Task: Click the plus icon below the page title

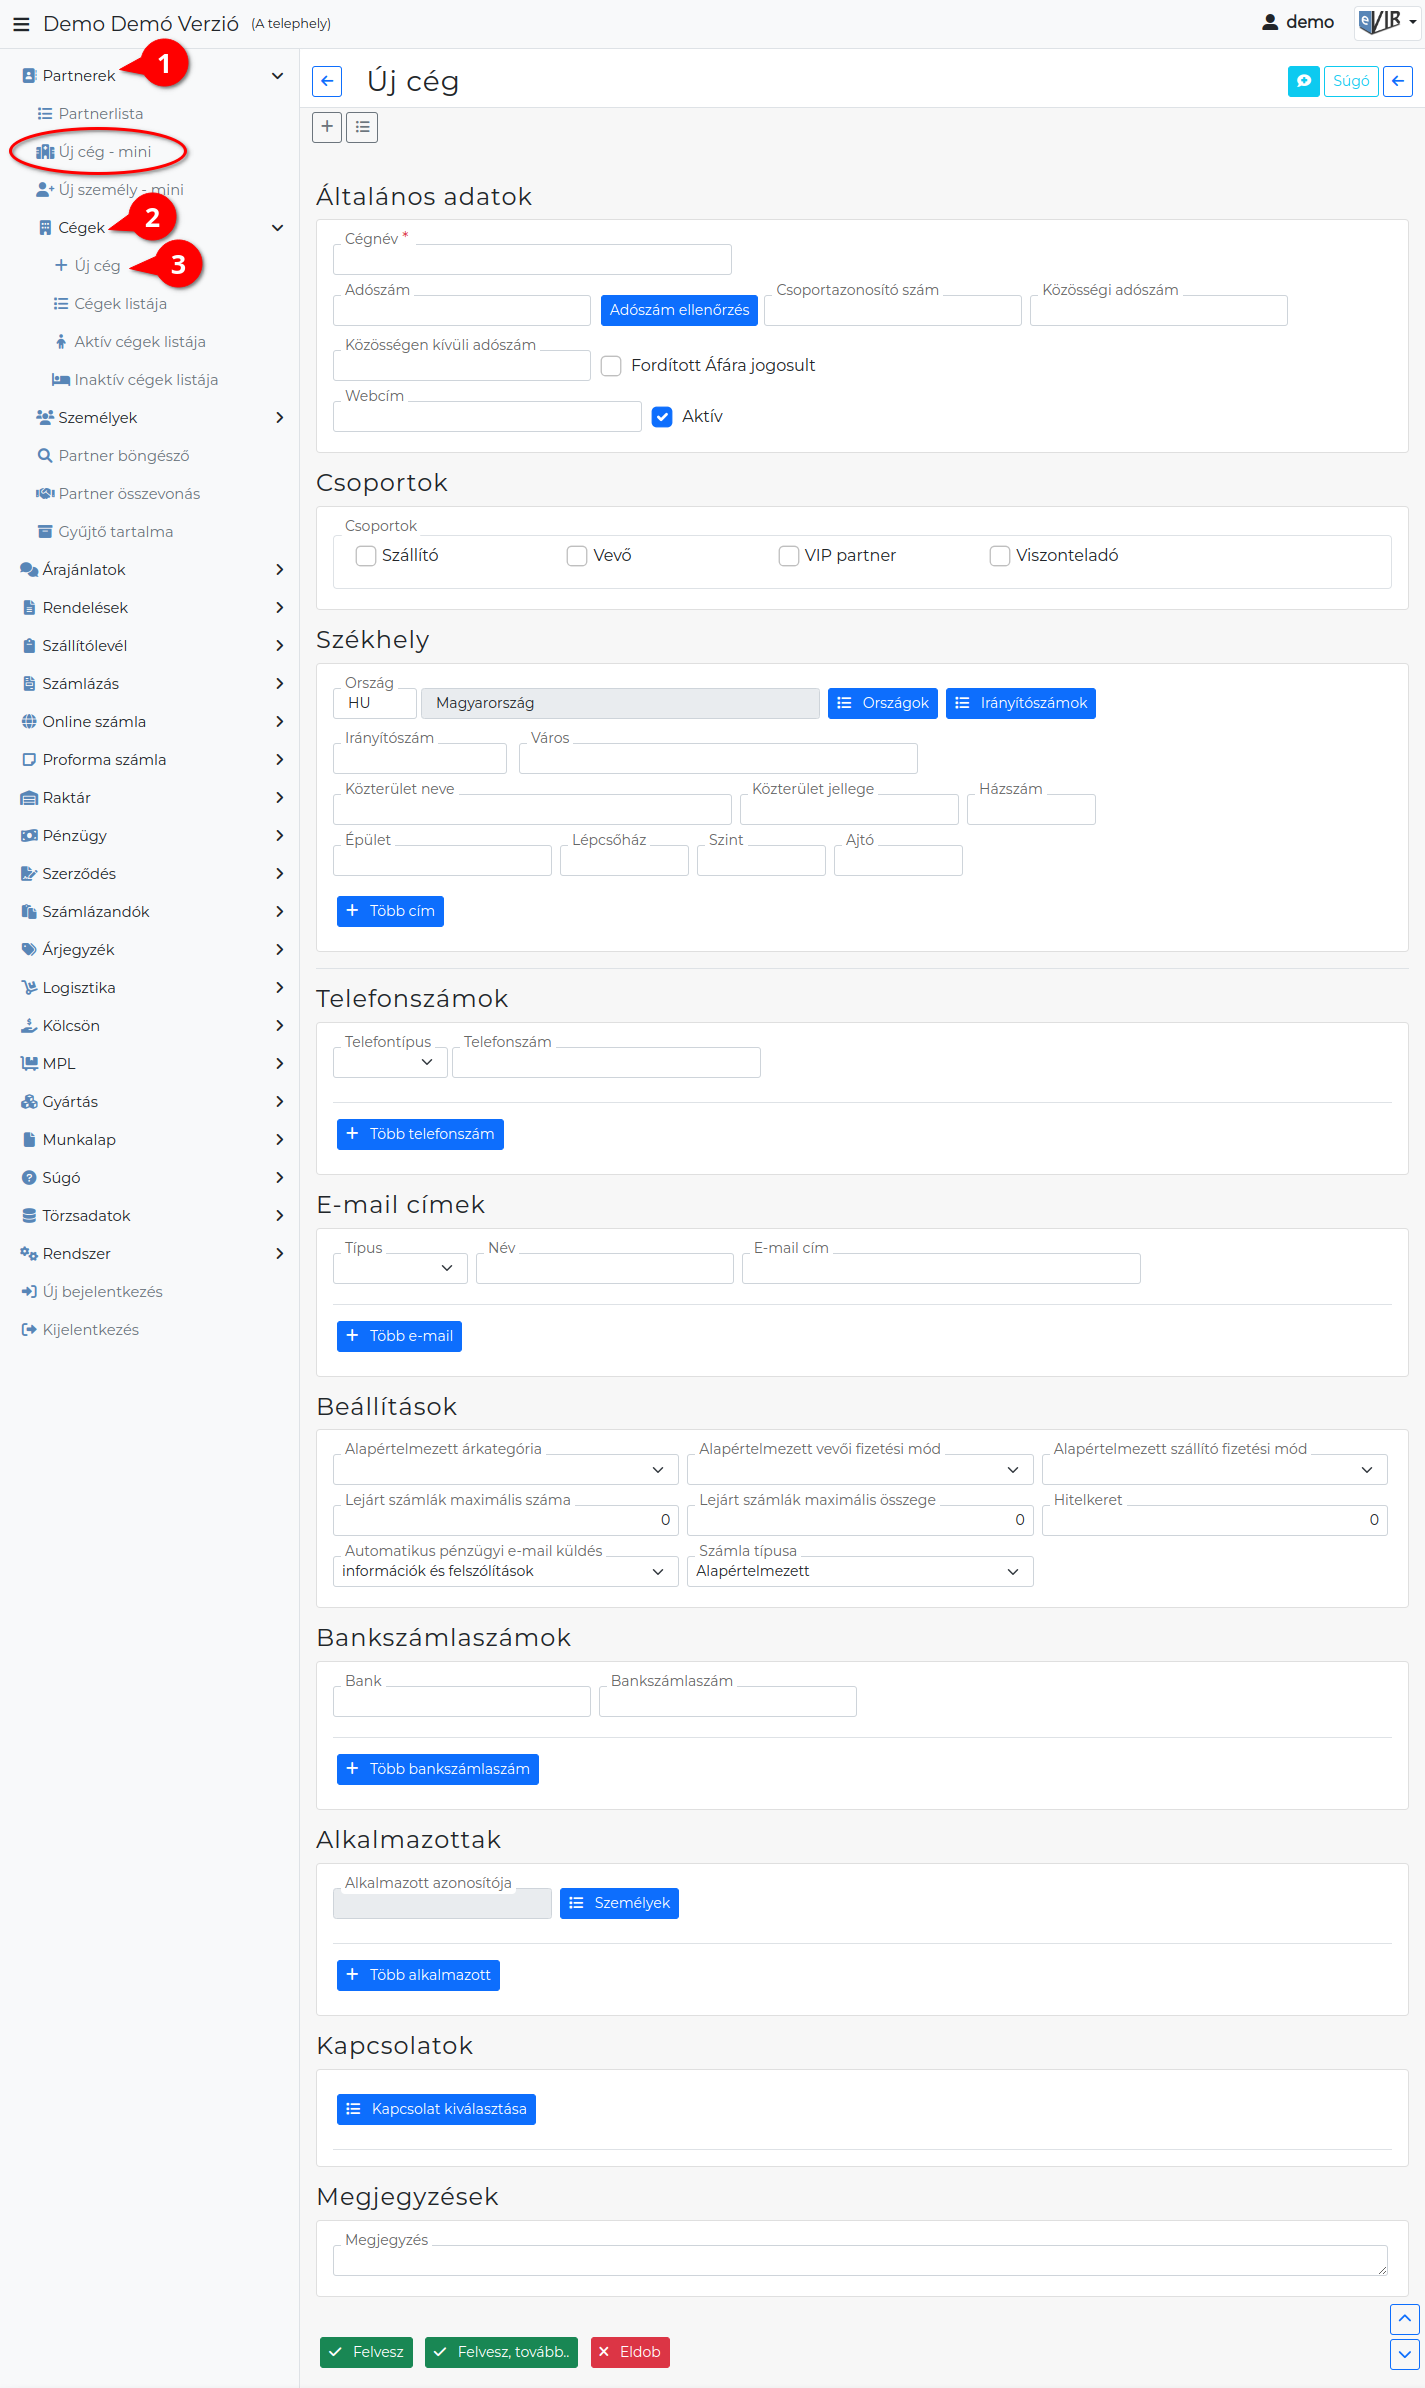Action: pos(327,127)
